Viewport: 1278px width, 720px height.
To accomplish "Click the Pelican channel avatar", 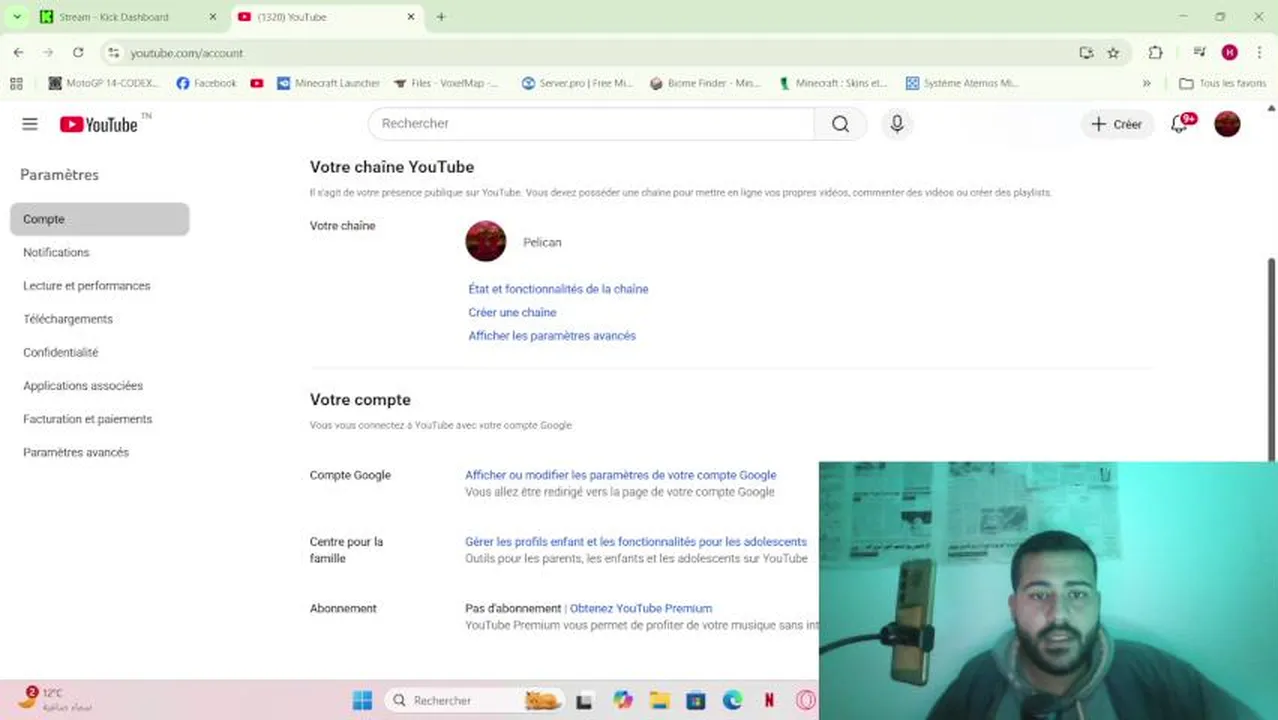I will pyautogui.click(x=486, y=242).
